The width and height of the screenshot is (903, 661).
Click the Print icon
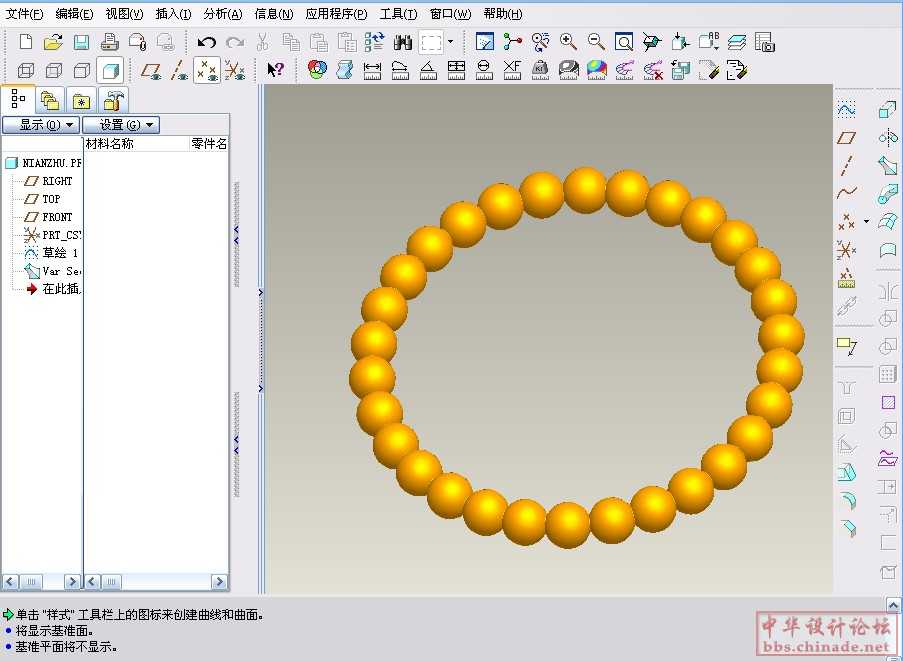pyautogui.click(x=110, y=42)
